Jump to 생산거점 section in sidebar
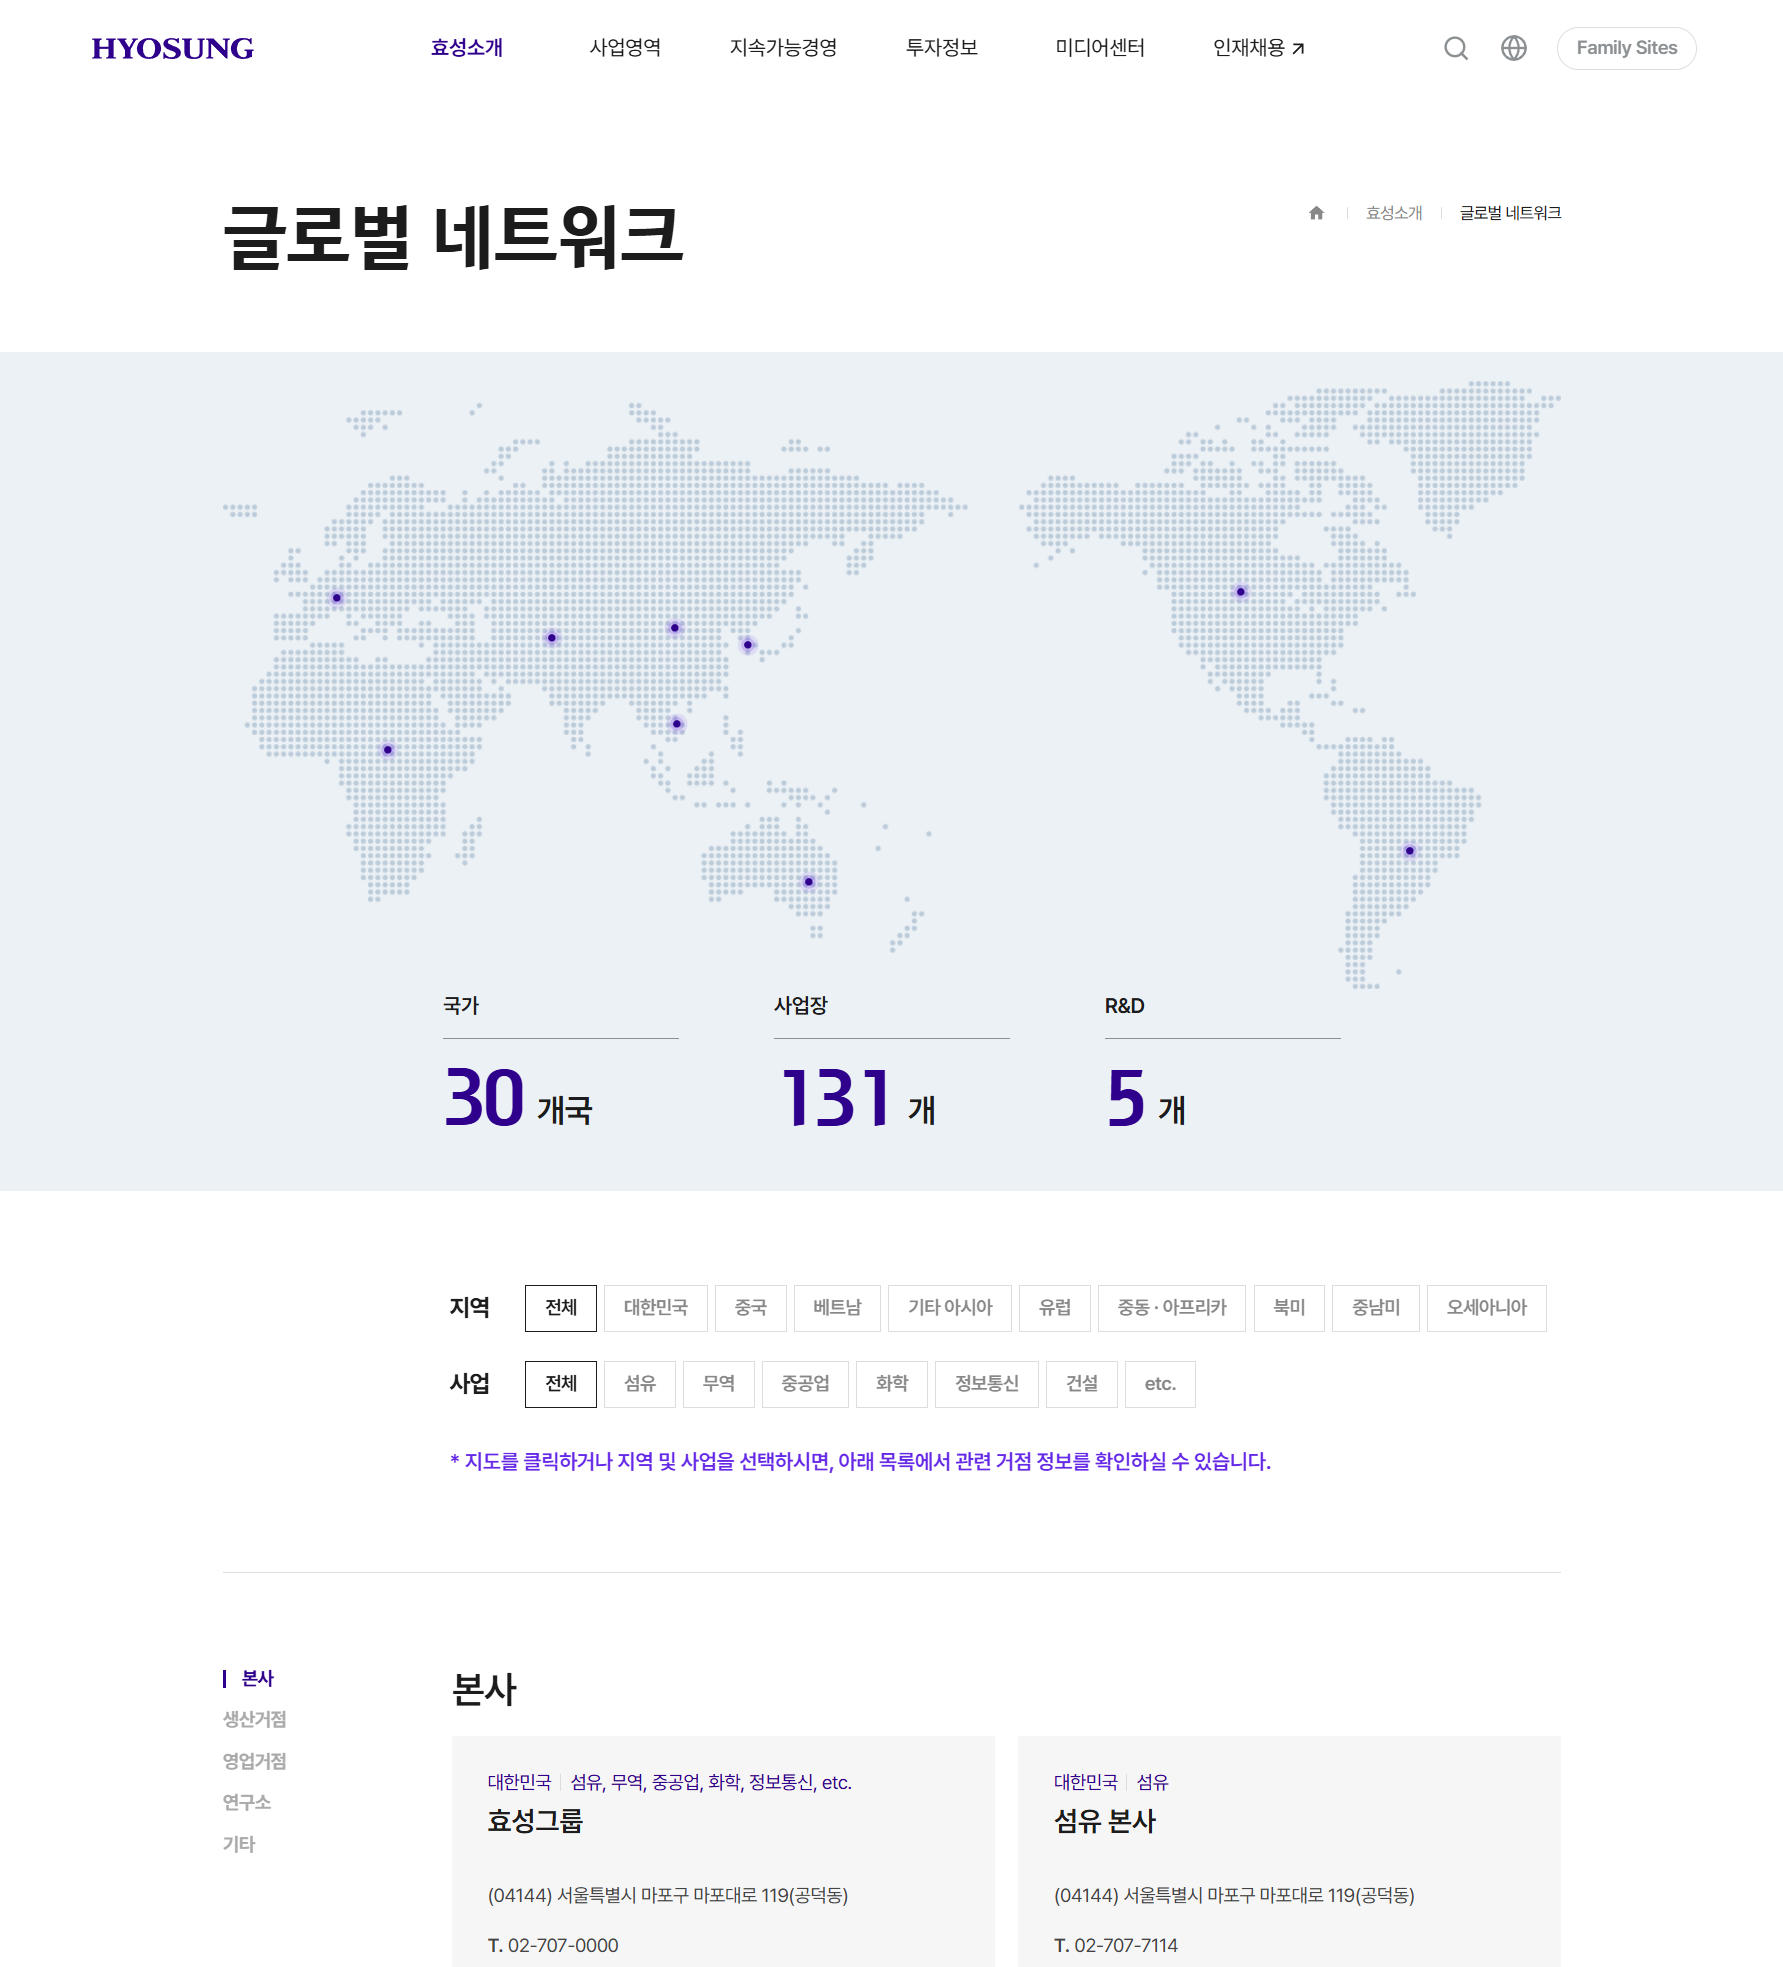This screenshot has height=1967, width=1783. (x=254, y=1719)
